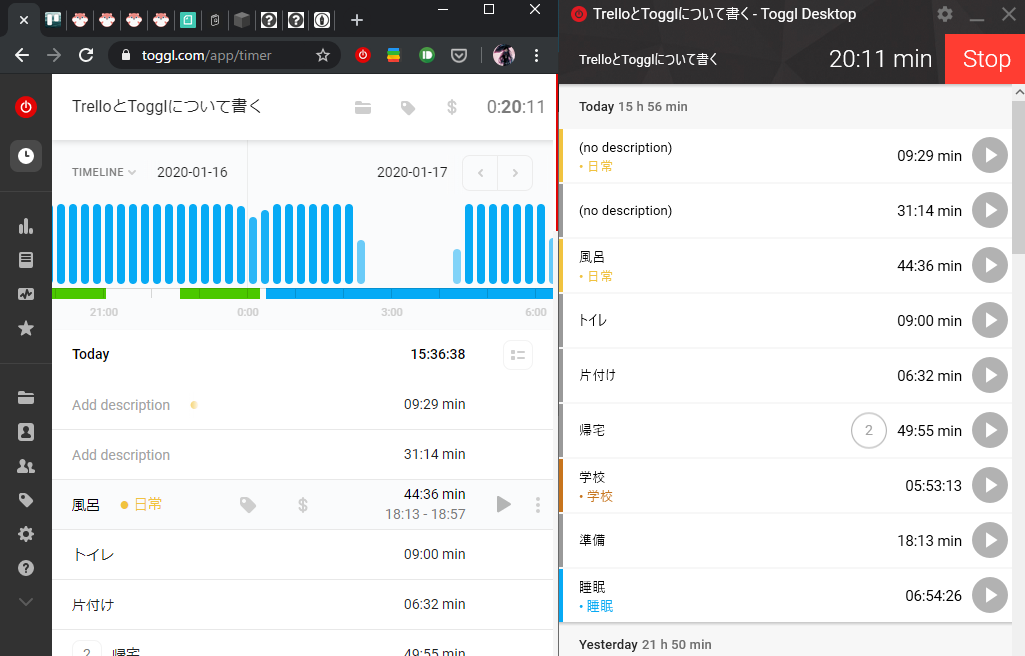Image resolution: width=1025 pixels, height=656 pixels.
Task: Stop the timer in Toggl Desktop
Action: (x=985, y=59)
